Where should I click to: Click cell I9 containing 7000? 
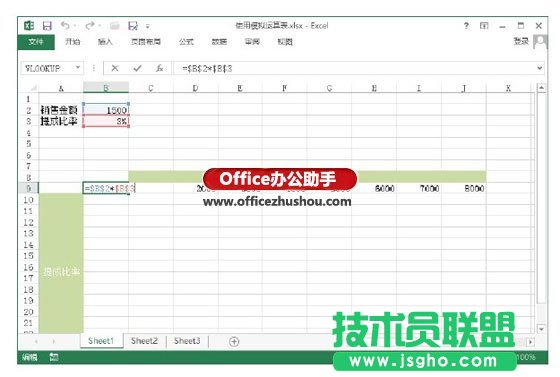point(419,188)
